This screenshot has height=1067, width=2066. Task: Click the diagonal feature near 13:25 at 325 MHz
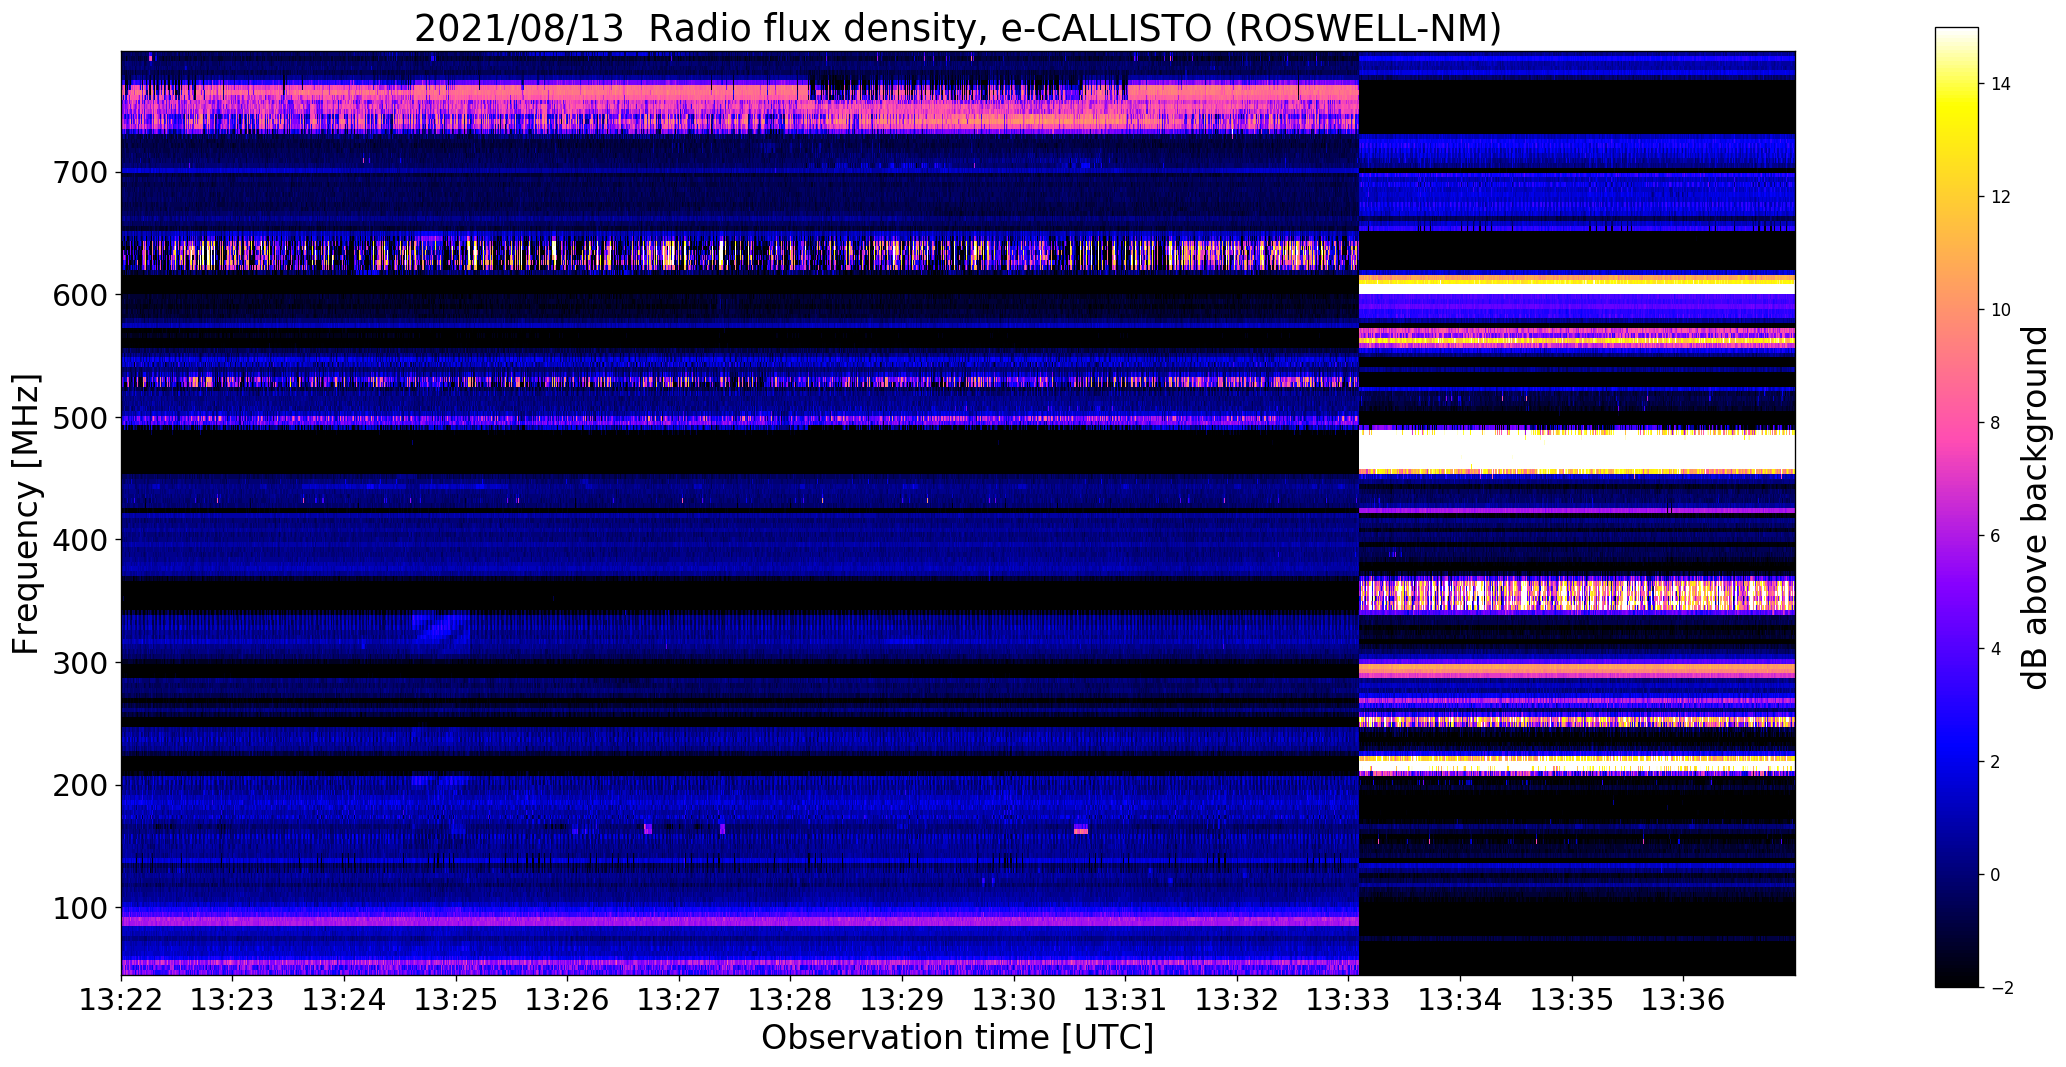click(440, 631)
